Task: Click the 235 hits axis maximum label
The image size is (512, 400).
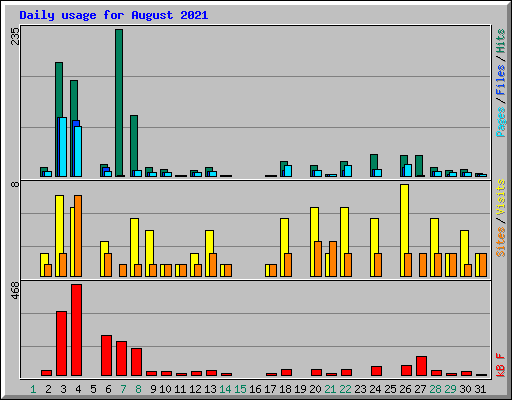Action: click(15, 36)
